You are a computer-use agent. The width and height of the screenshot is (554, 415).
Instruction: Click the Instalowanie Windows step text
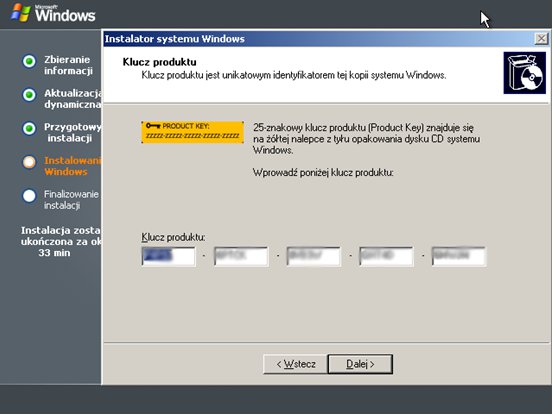(73, 166)
